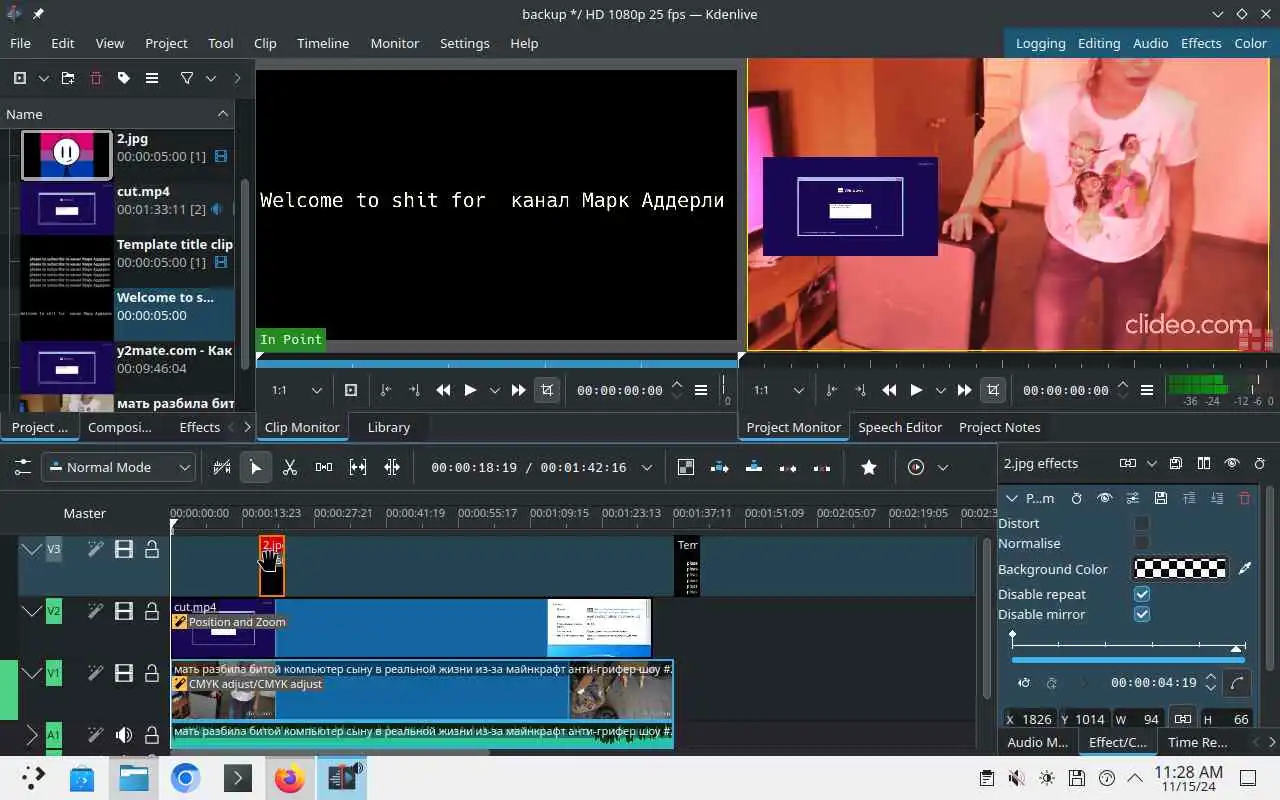
Task: Open the file manager from the taskbar
Action: click(134, 778)
